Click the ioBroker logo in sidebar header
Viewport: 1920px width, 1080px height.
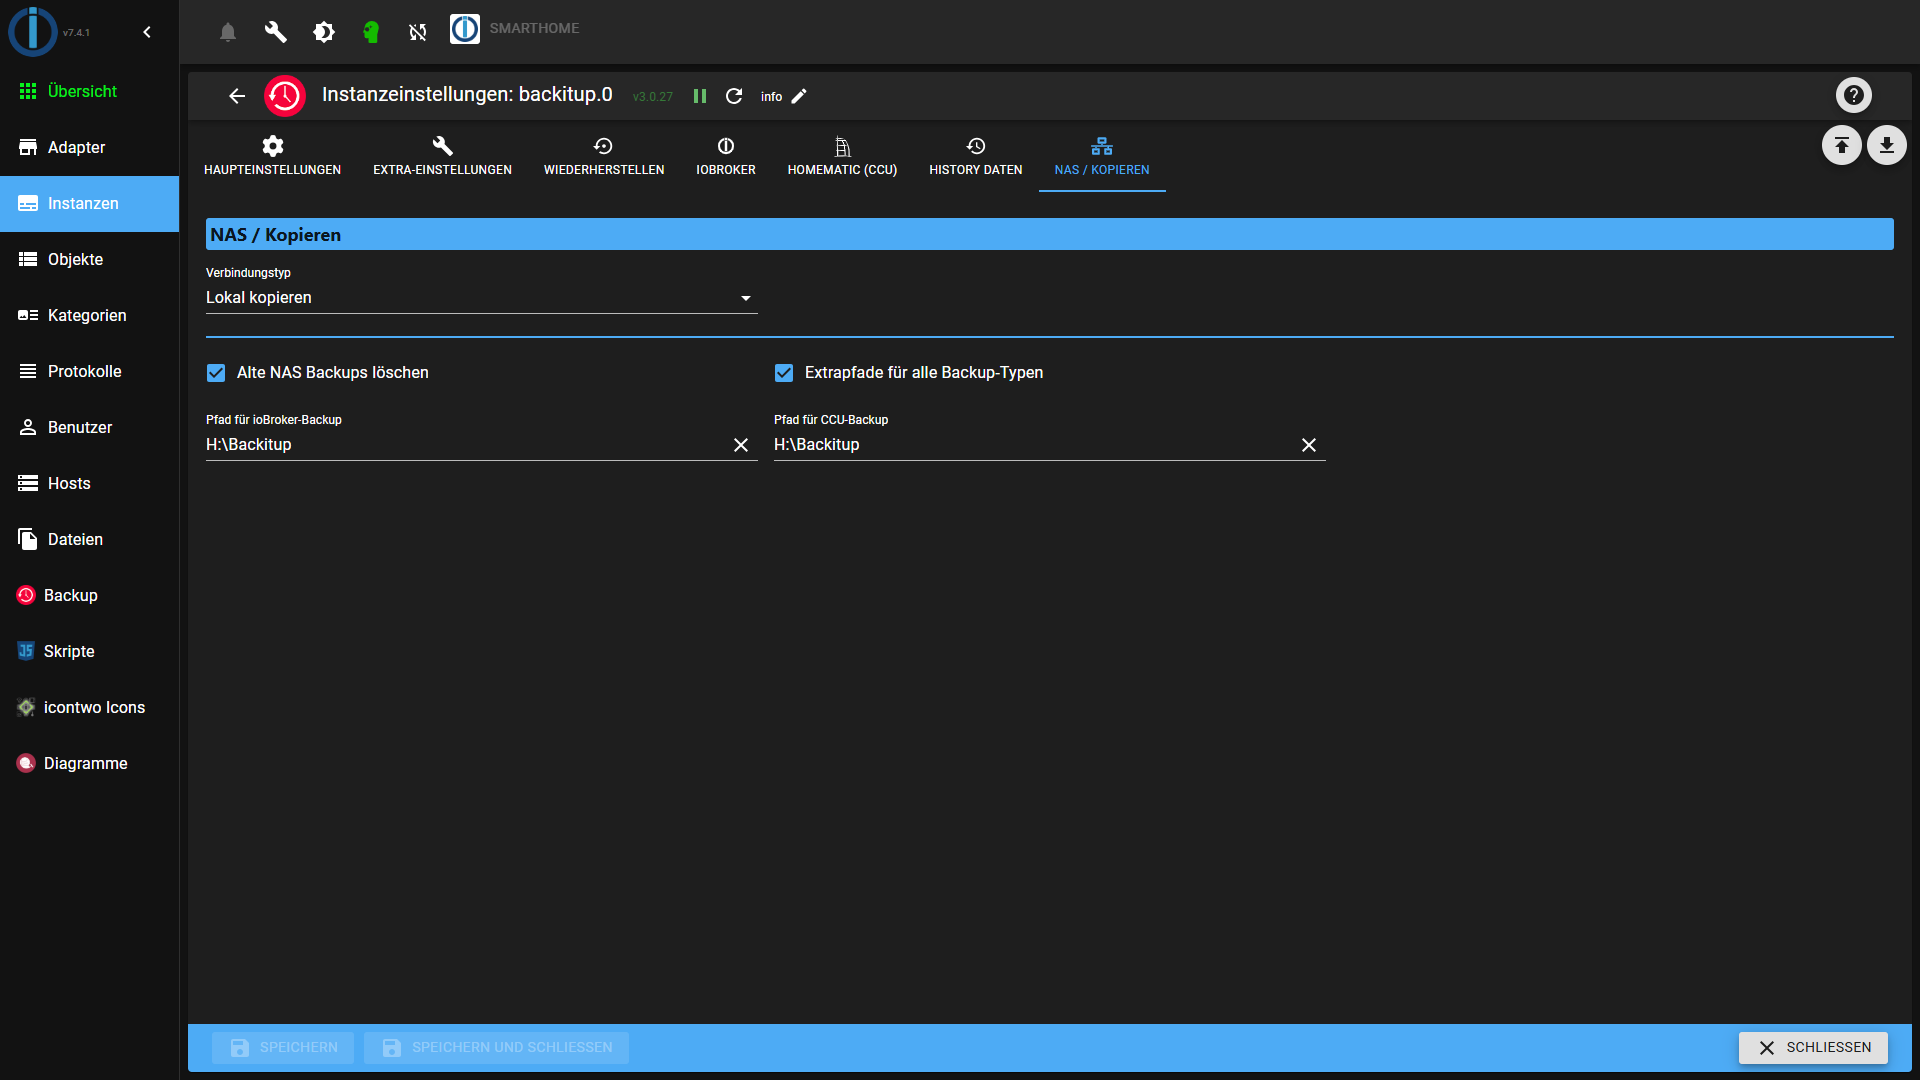(33, 31)
